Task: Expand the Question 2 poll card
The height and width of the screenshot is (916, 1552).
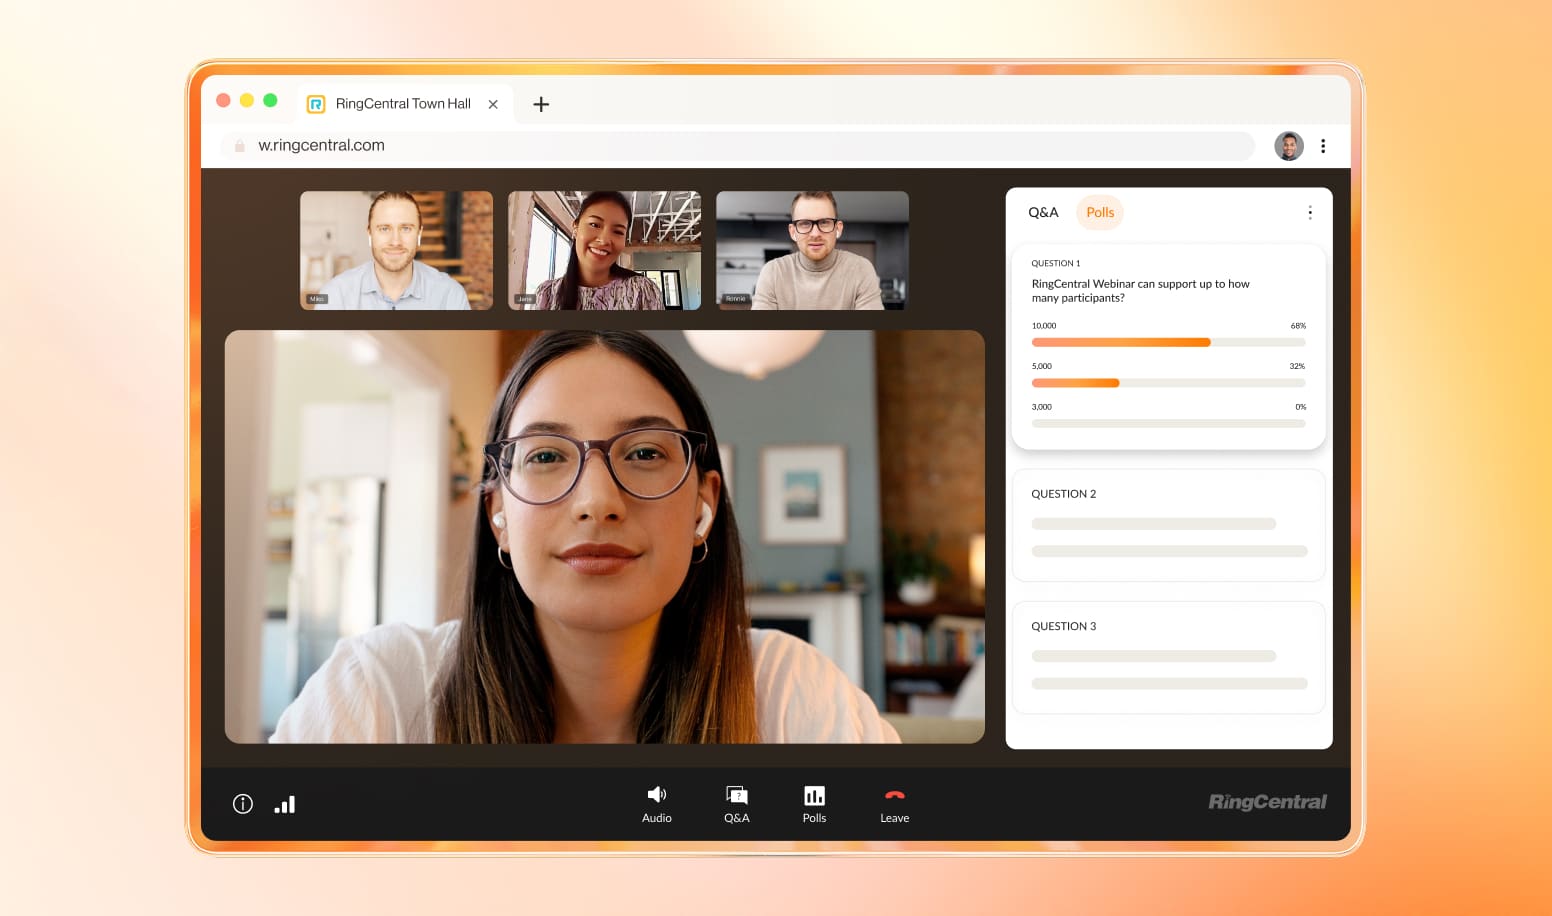Action: pyautogui.click(x=1168, y=525)
